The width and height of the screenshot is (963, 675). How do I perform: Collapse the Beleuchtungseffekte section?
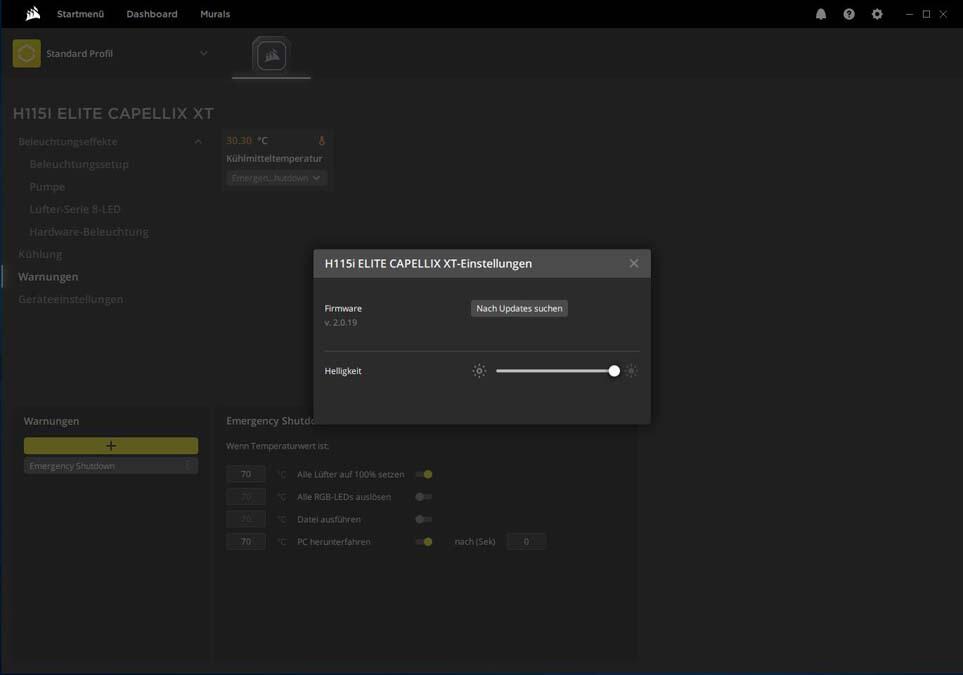198,142
